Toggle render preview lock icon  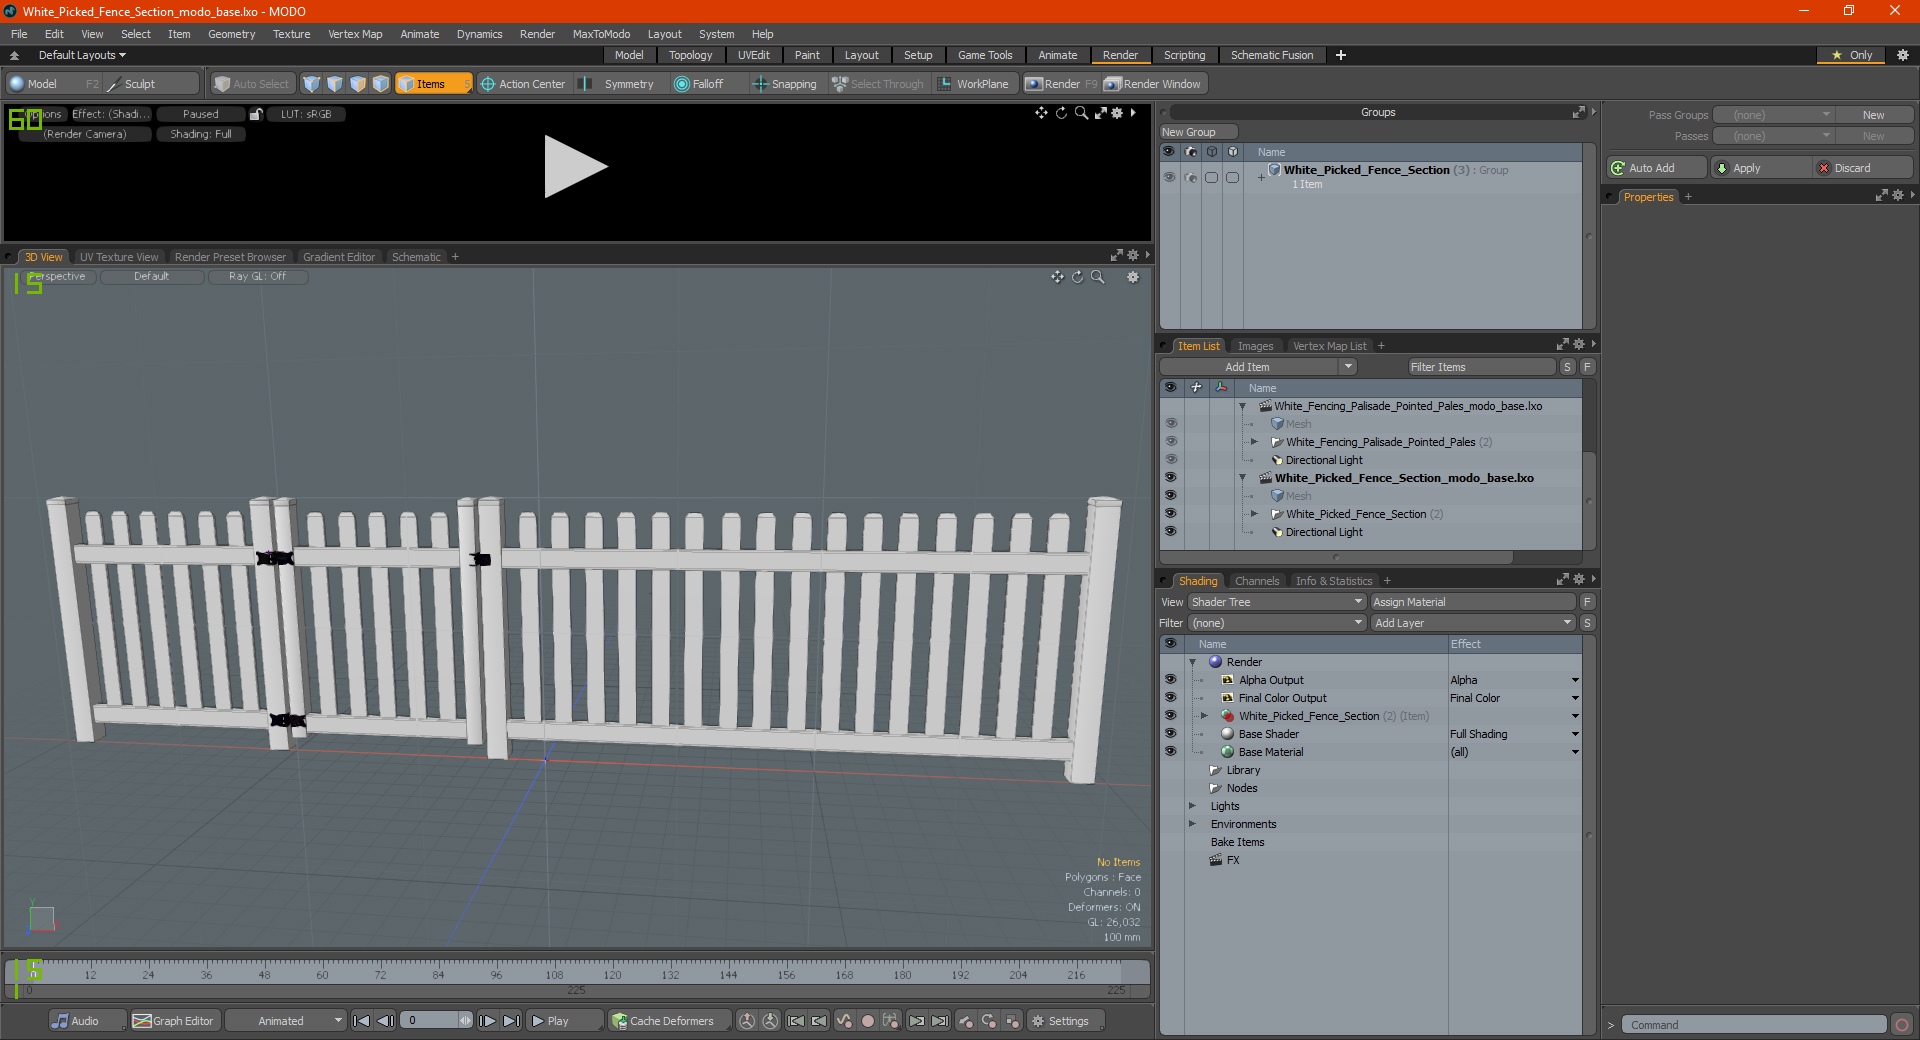pos(256,114)
